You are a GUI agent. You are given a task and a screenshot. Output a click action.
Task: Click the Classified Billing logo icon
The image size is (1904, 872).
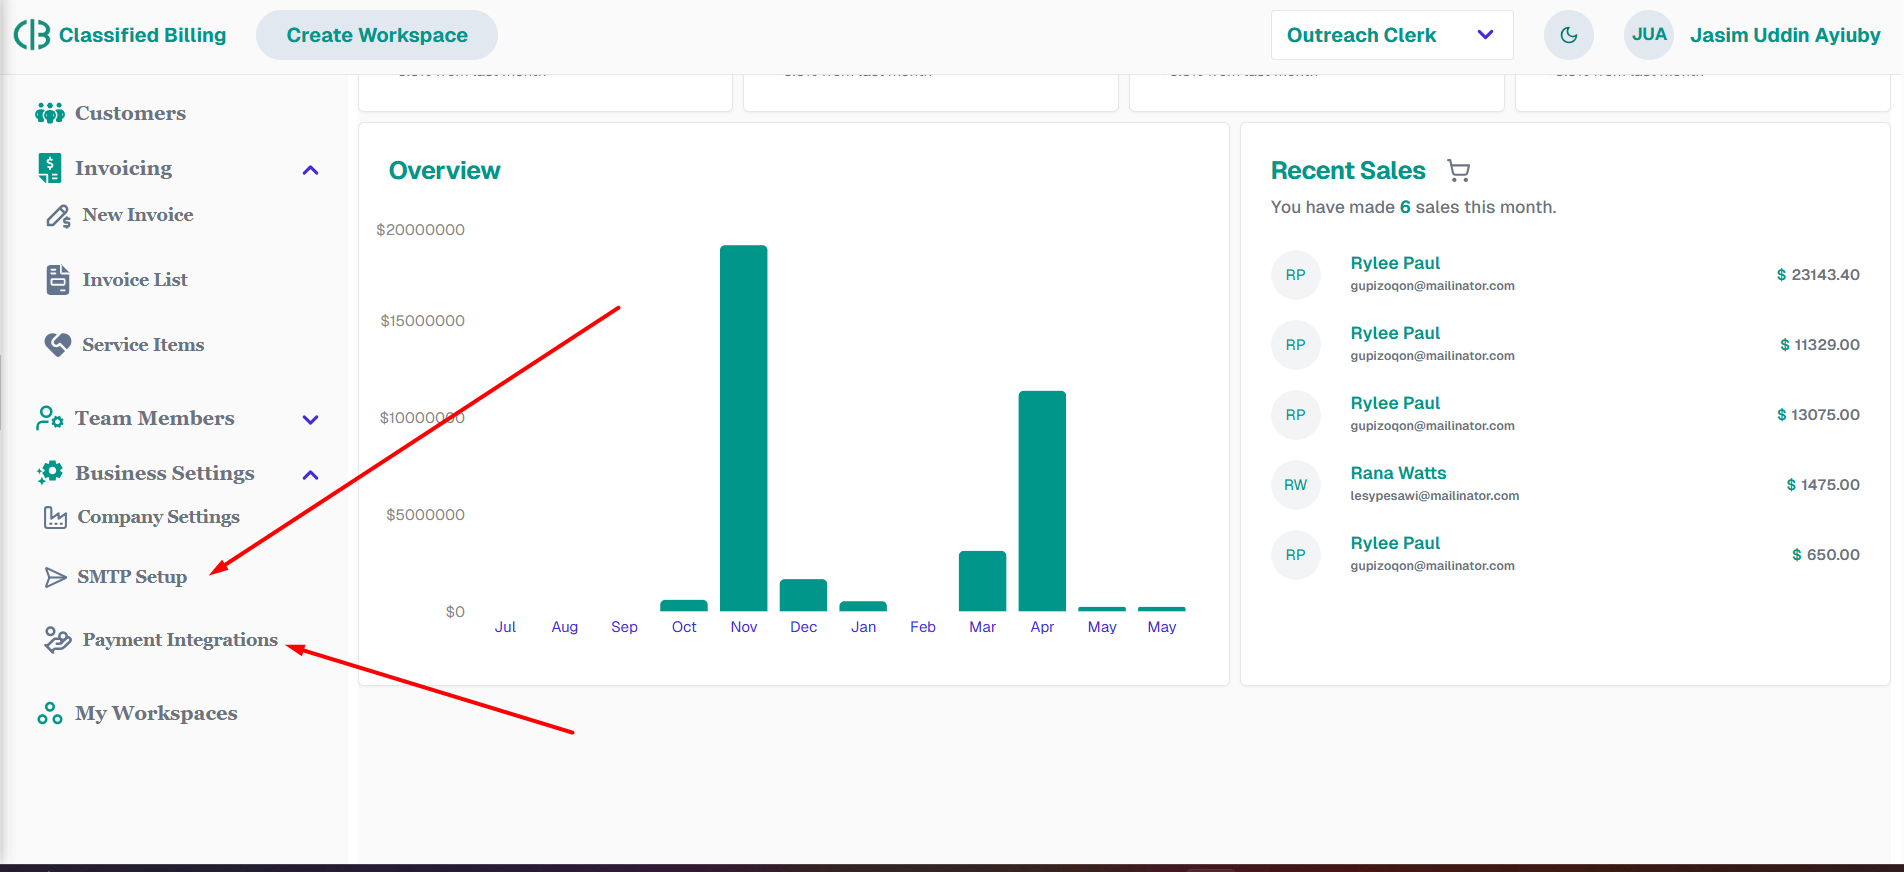(x=32, y=35)
